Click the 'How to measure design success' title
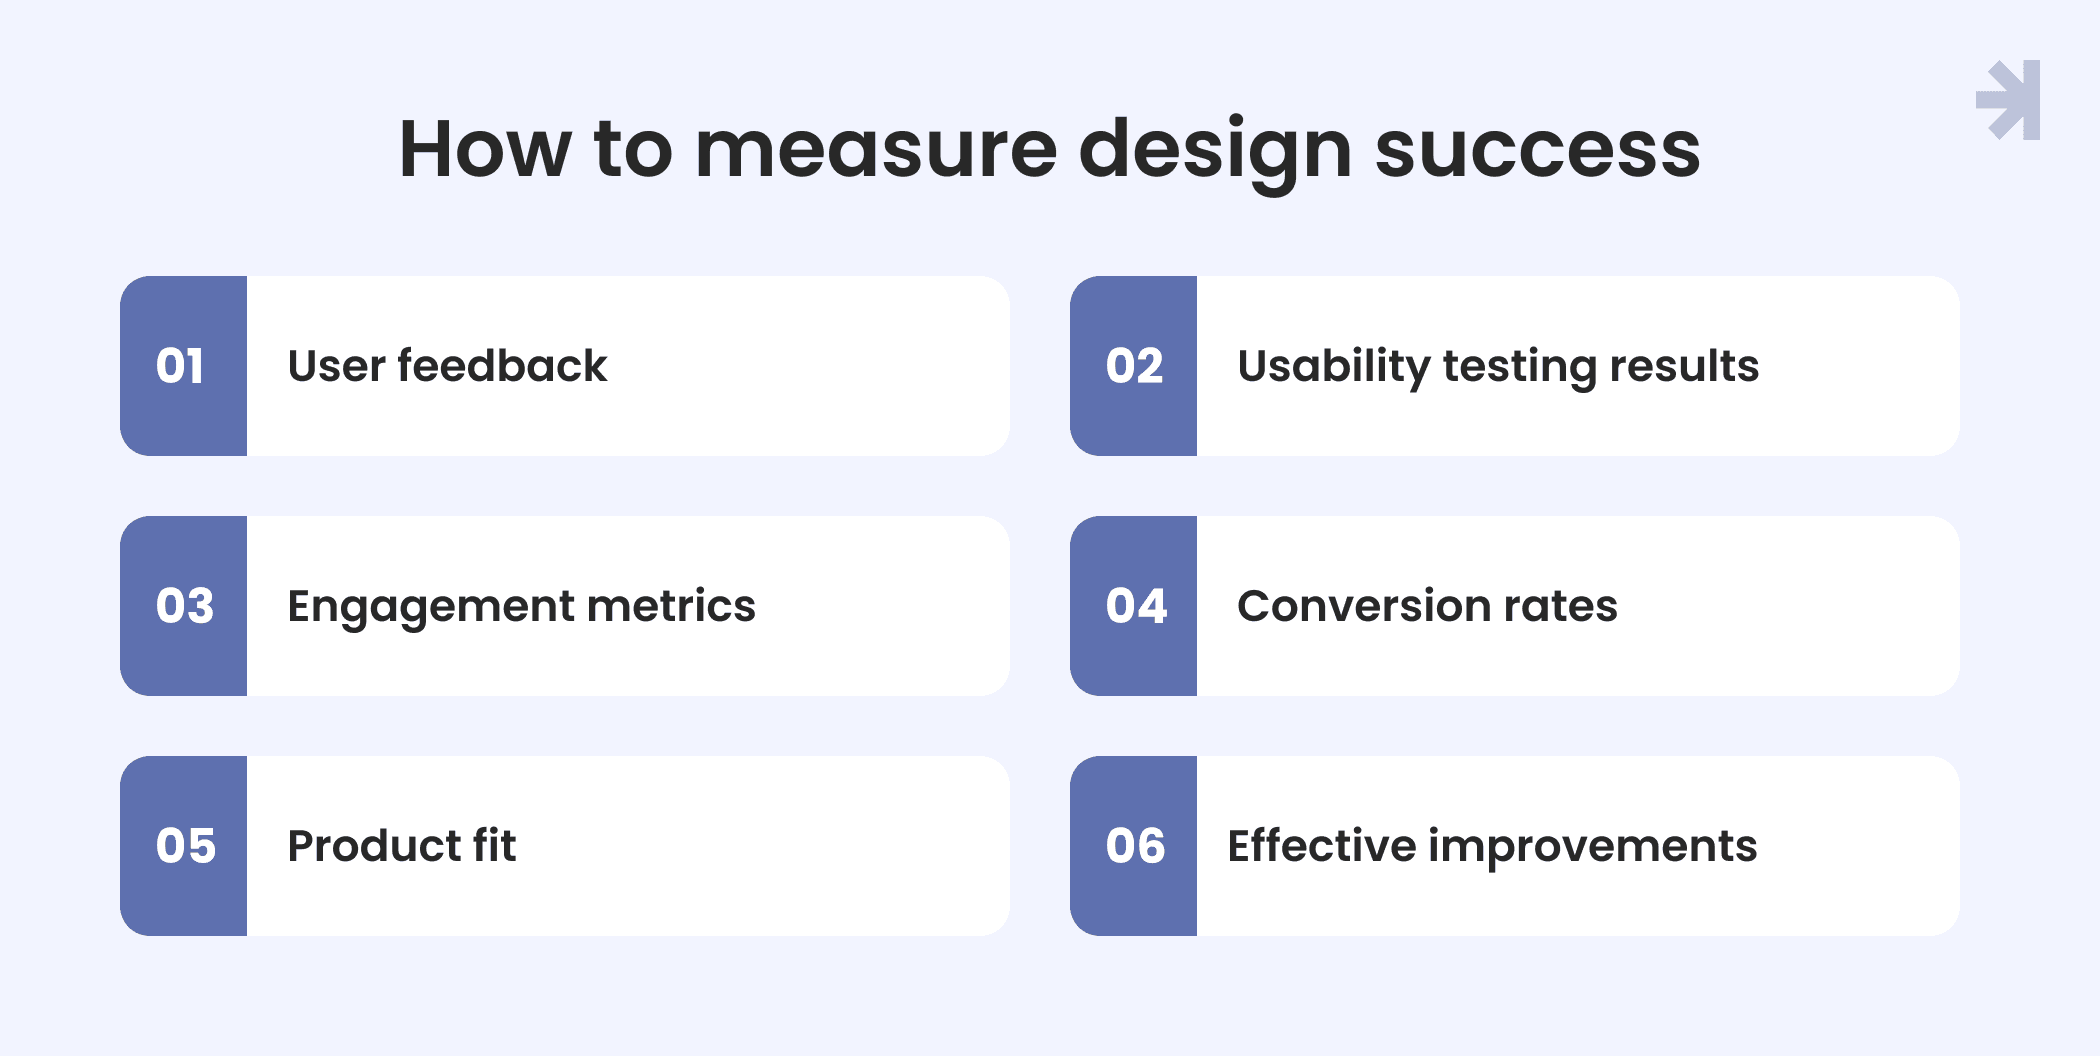Screen dimensions: 2100x1056 pyautogui.click(x=1050, y=150)
